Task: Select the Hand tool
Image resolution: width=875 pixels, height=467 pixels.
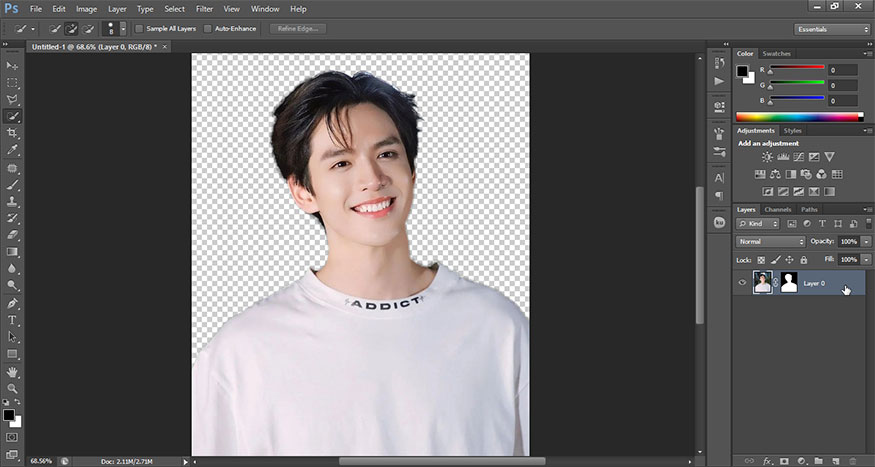Action: (13, 371)
